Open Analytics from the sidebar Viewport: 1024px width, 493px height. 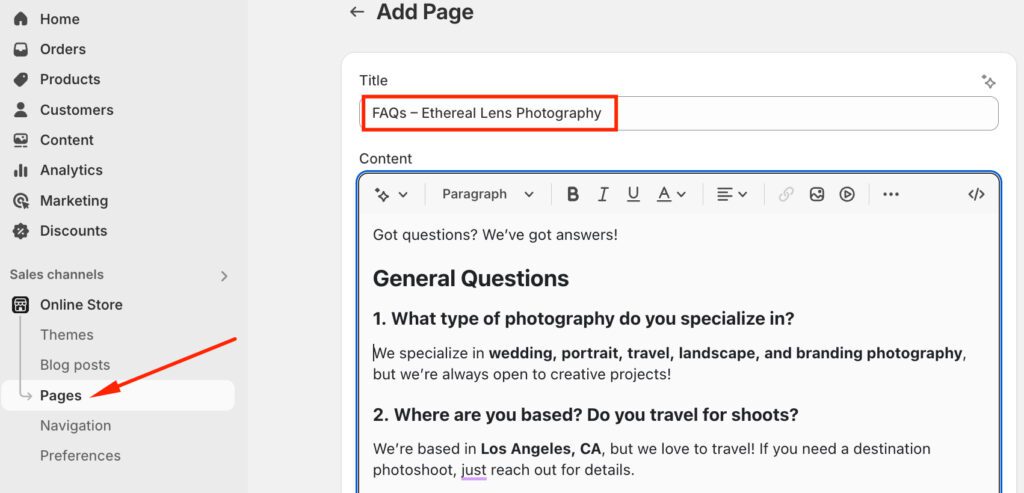71,170
